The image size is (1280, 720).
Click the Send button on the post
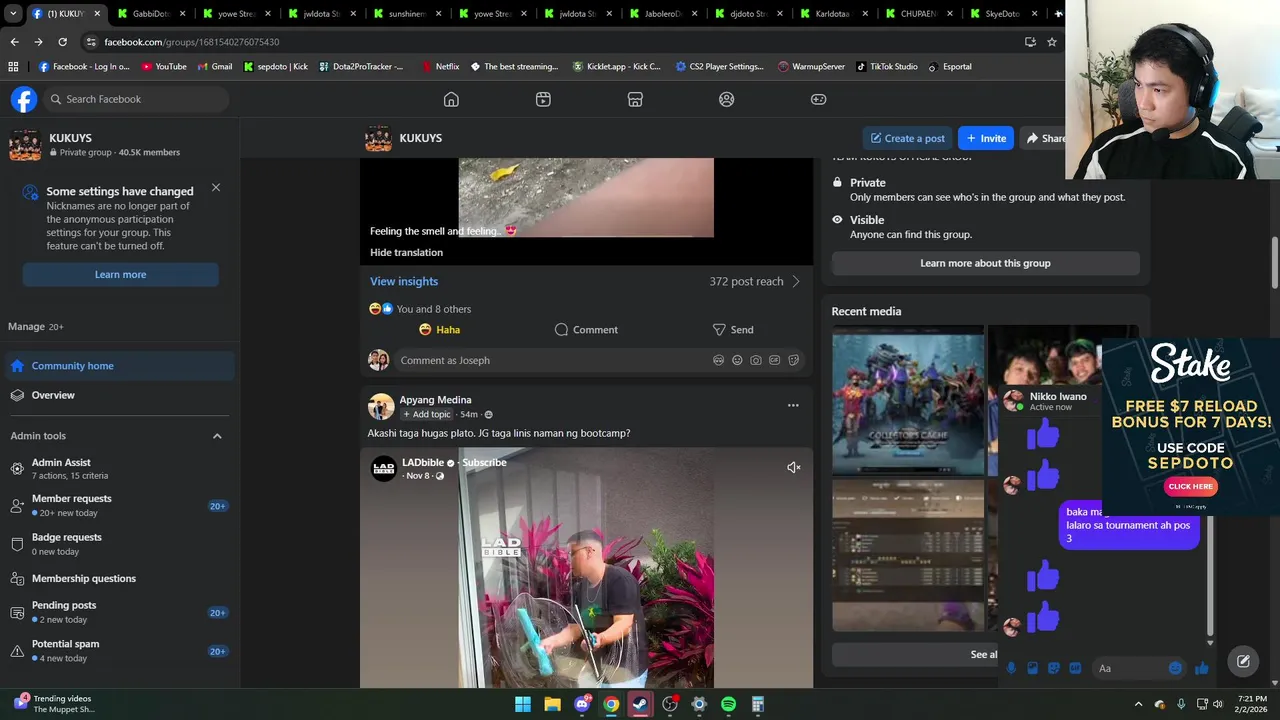pos(733,329)
